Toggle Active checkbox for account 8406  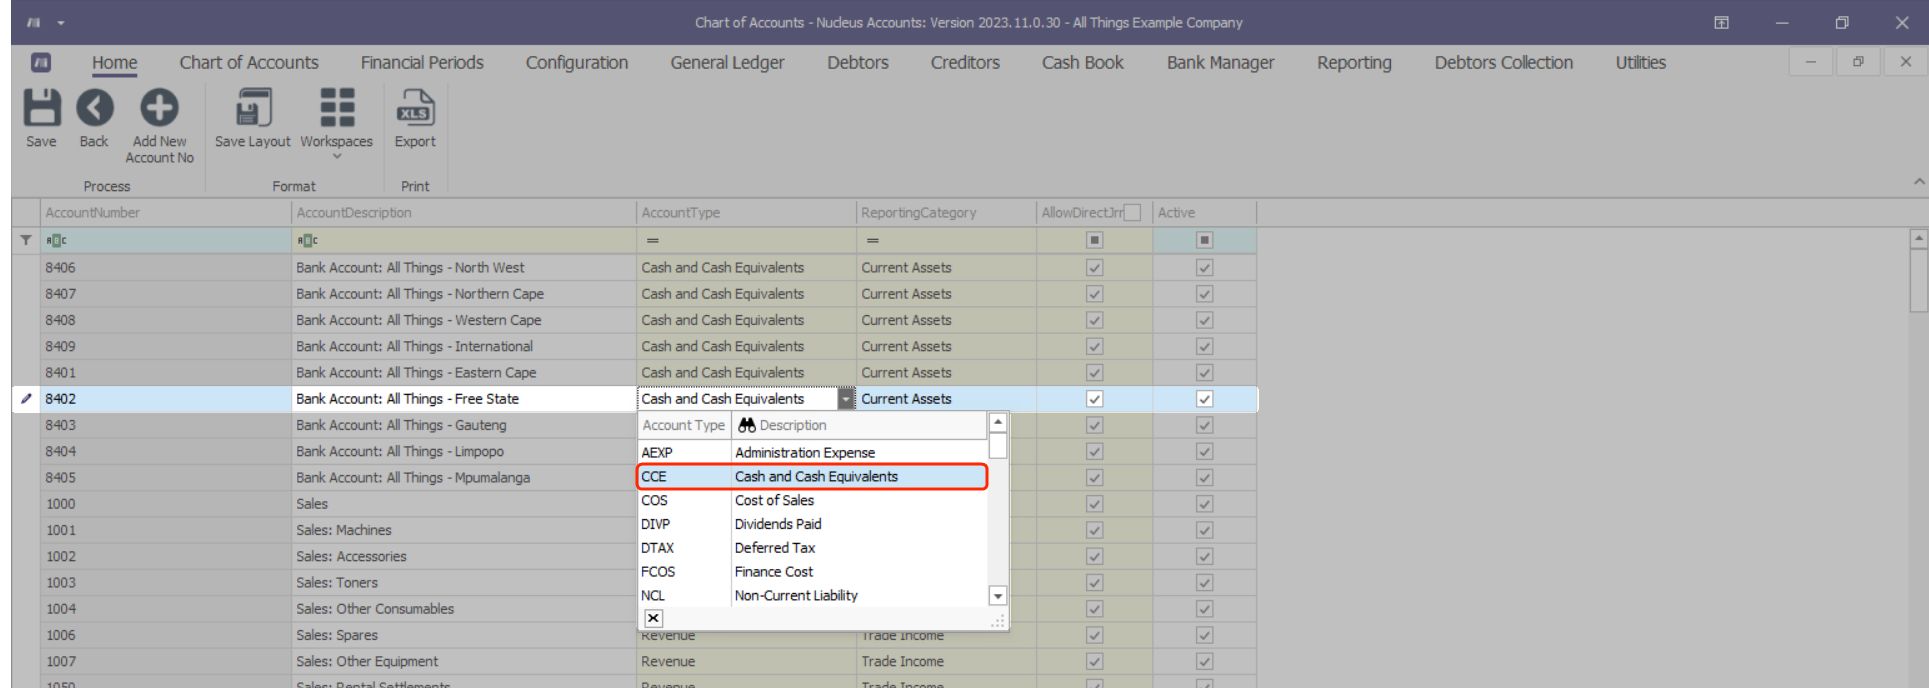(x=1205, y=268)
